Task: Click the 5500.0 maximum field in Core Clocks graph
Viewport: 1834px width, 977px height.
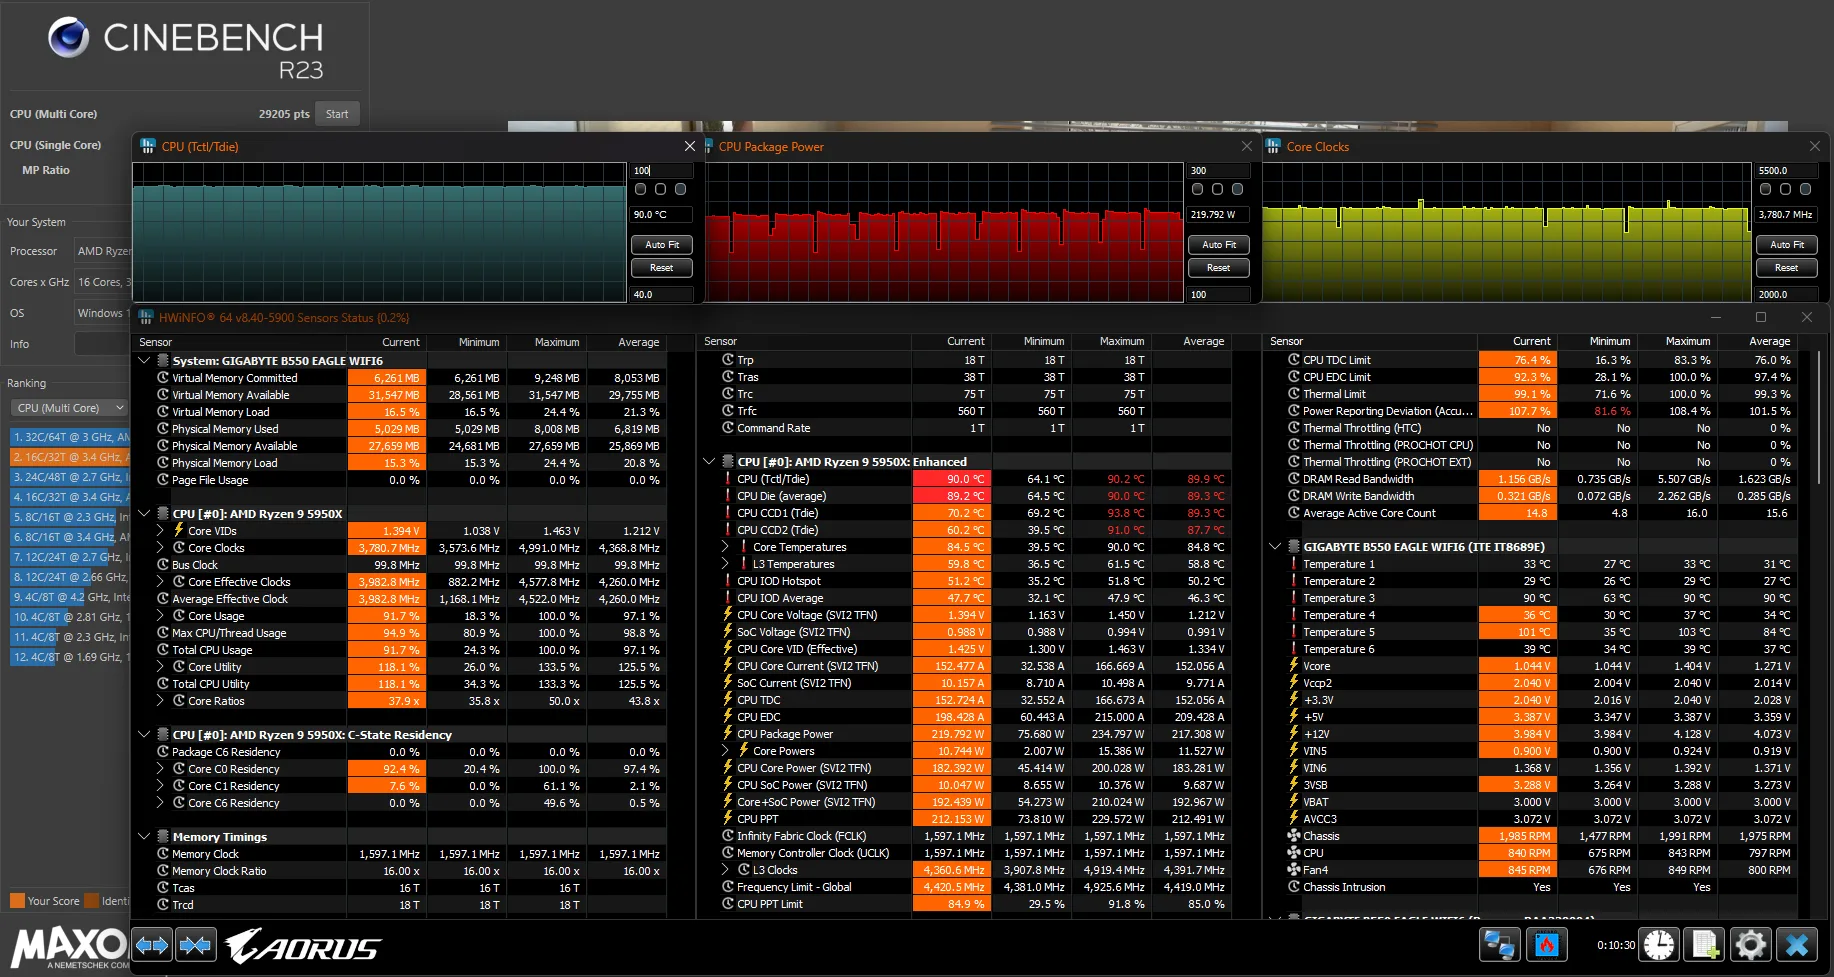Action: (1787, 171)
